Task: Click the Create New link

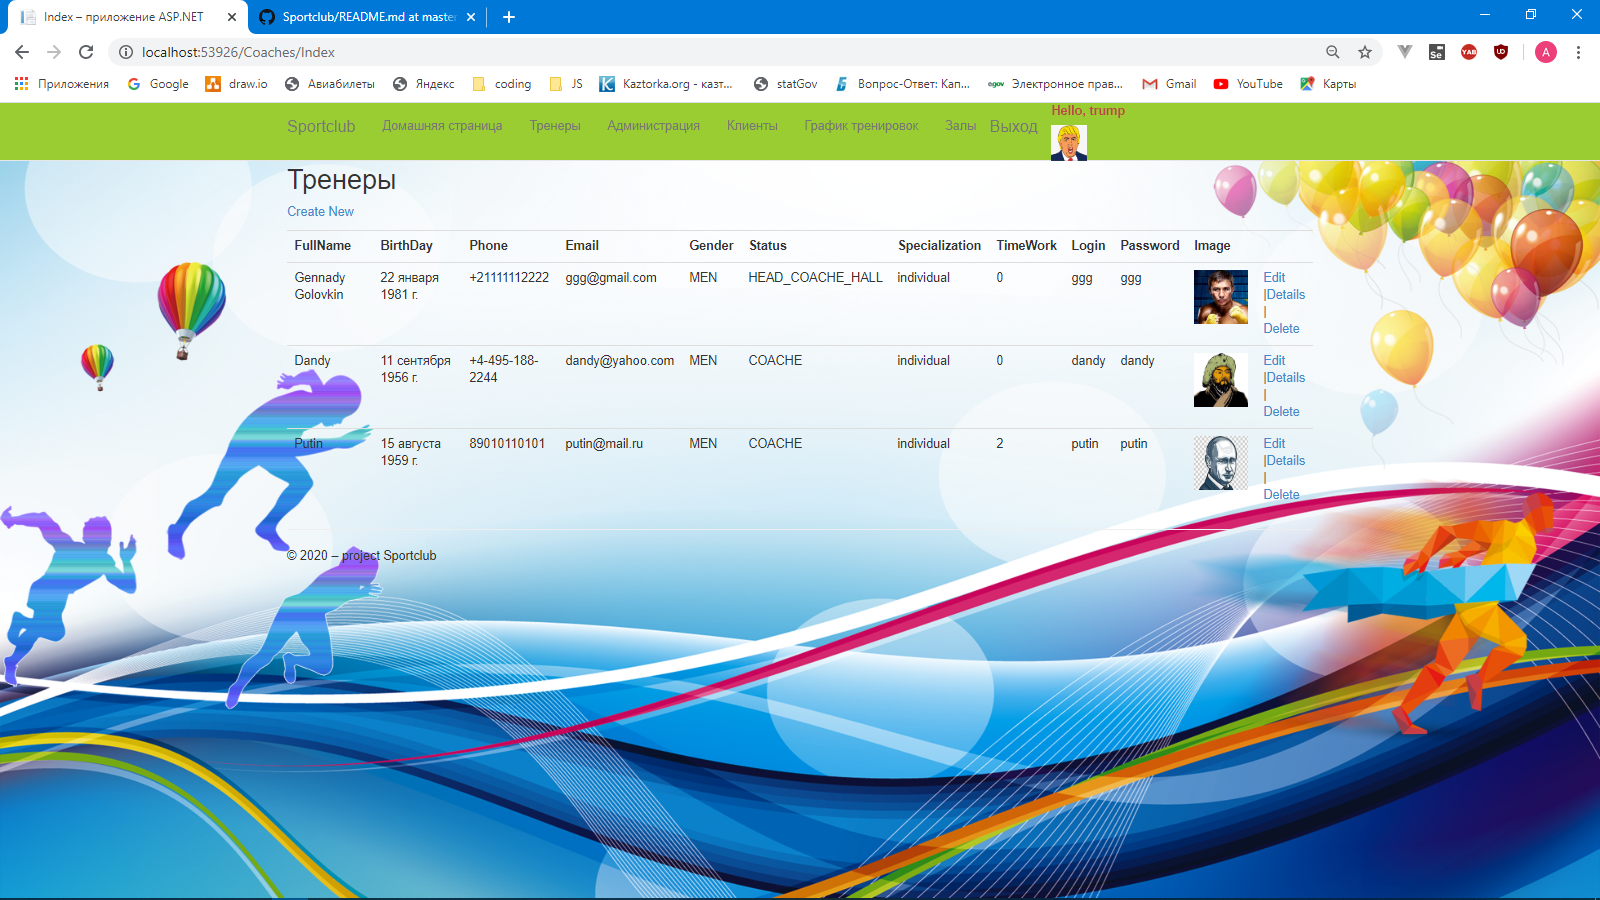Action: 320,211
